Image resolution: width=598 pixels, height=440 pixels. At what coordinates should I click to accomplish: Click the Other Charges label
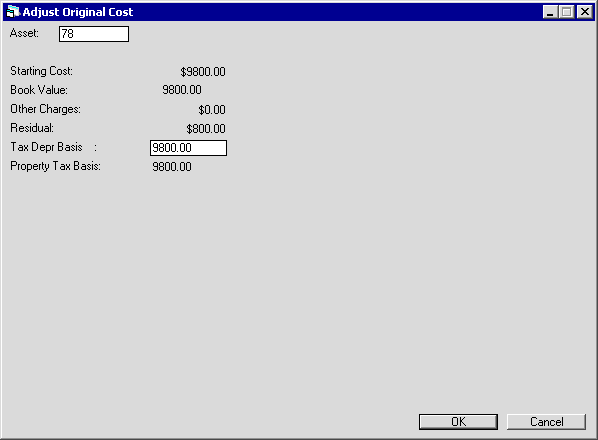45,109
